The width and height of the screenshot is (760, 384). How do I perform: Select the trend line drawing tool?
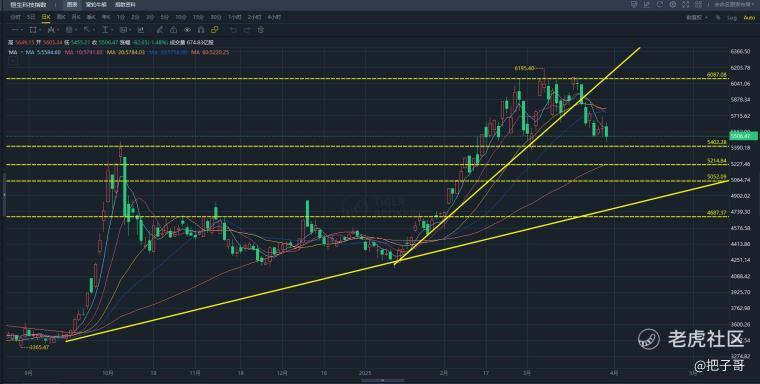(15, 30)
